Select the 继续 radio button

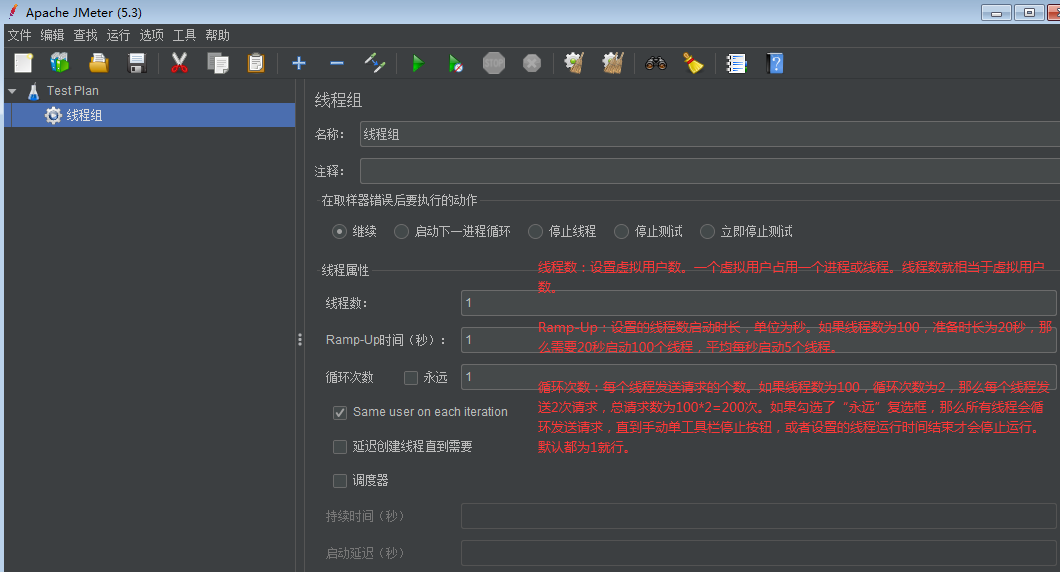tap(339, 232)
